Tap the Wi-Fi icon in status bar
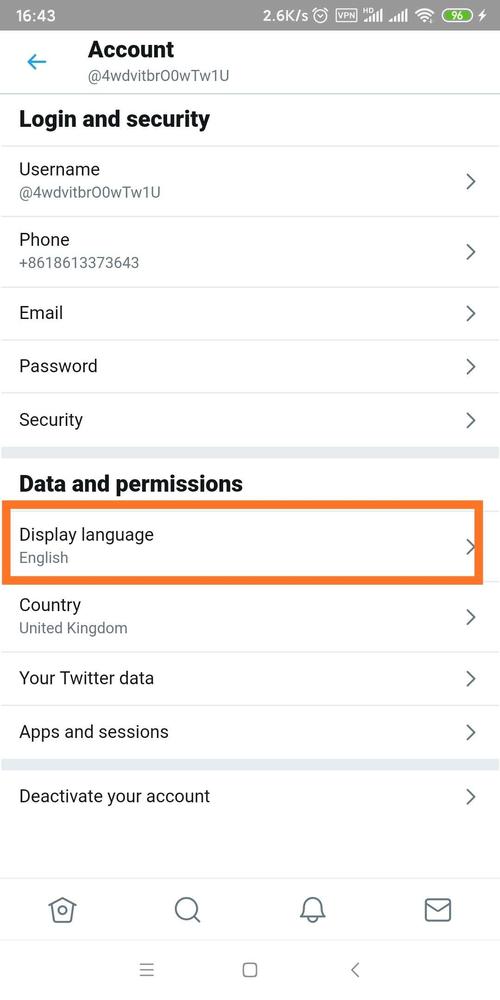The width and height of the screenshot is (500, 1000). pos(424,16)
